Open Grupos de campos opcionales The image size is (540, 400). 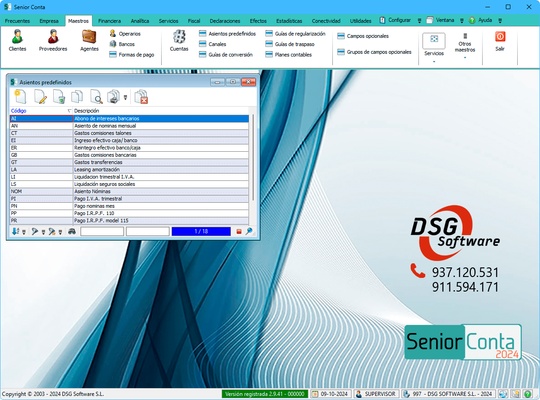pos(374,52)
